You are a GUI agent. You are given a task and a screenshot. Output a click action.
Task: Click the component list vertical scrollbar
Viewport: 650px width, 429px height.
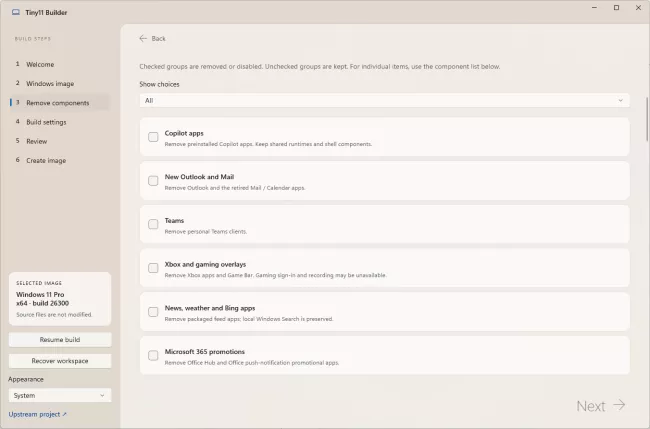(x=647, y=120)
